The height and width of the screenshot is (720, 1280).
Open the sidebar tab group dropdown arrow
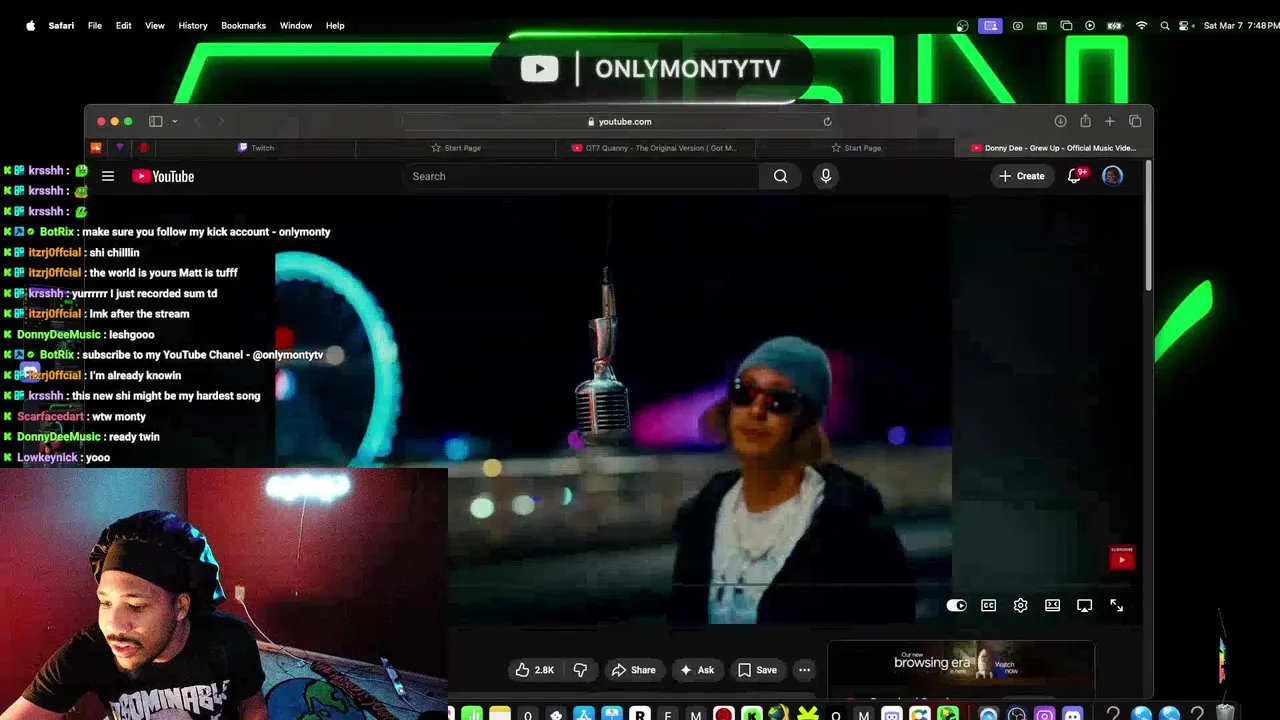174,121
